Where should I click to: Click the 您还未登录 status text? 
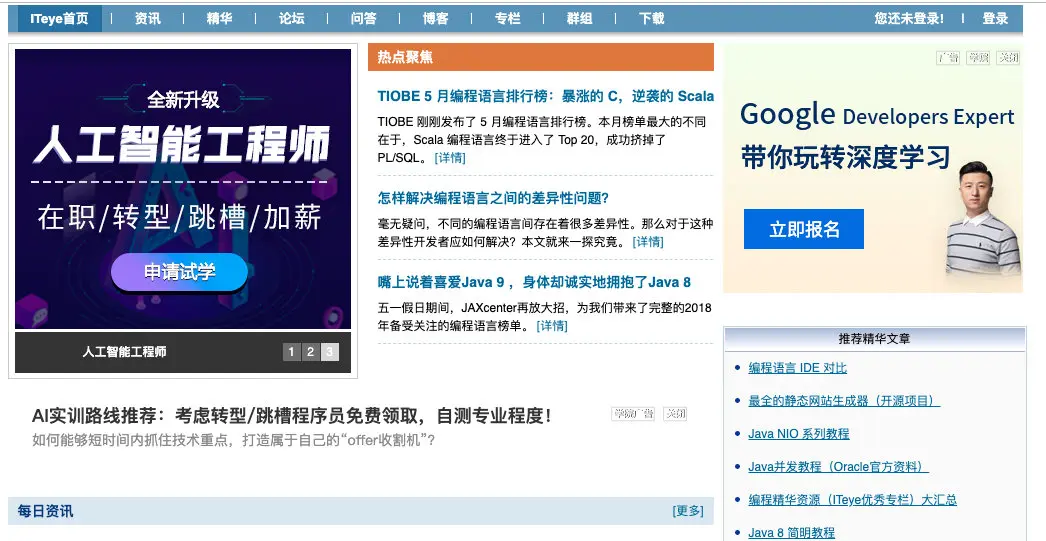[x=909, y=19]
